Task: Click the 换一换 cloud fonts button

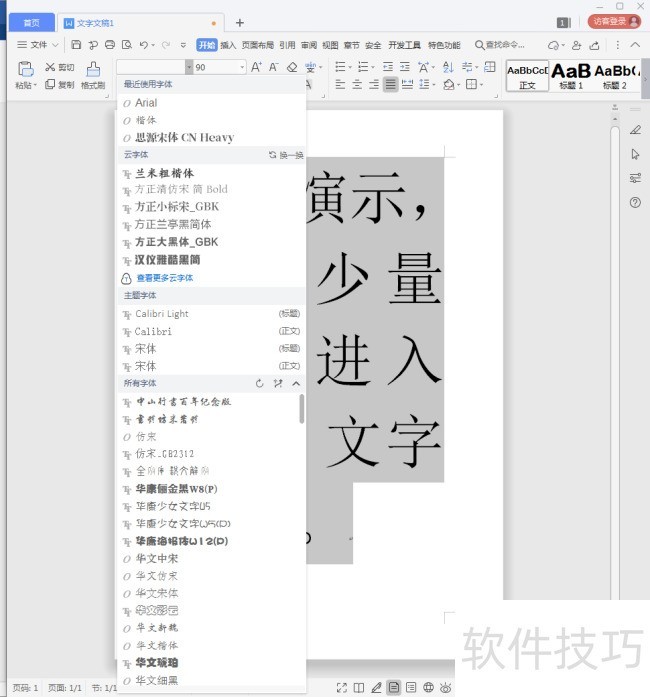Action: [286, 155]
